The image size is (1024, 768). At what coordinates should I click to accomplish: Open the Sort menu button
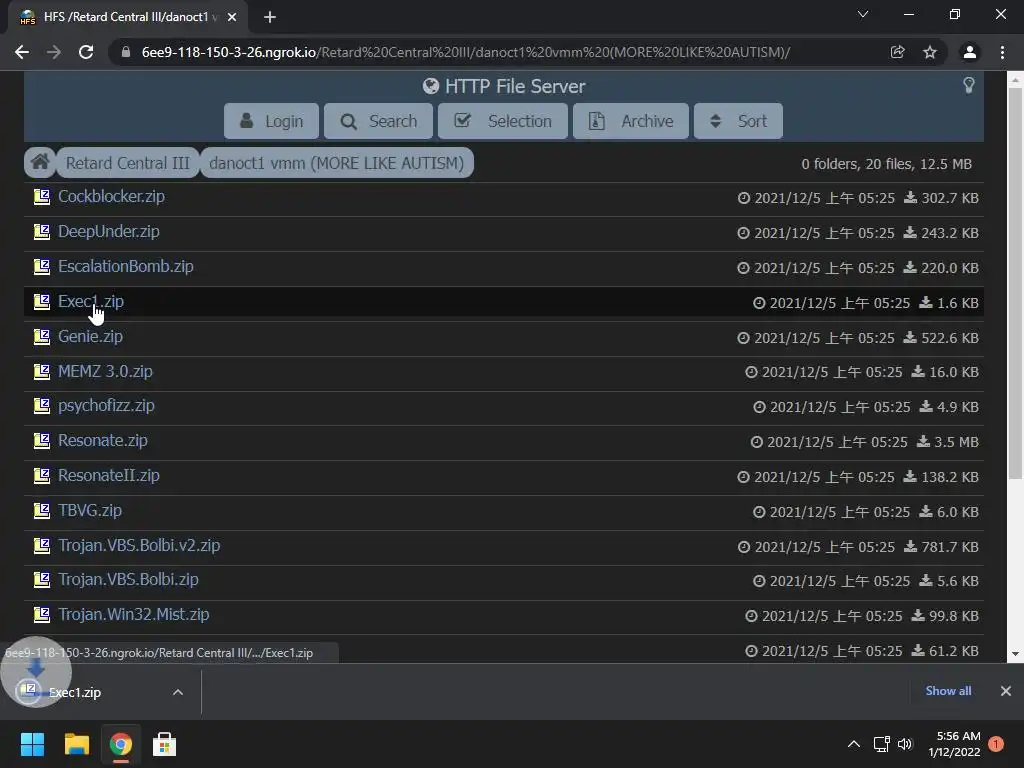738,121
